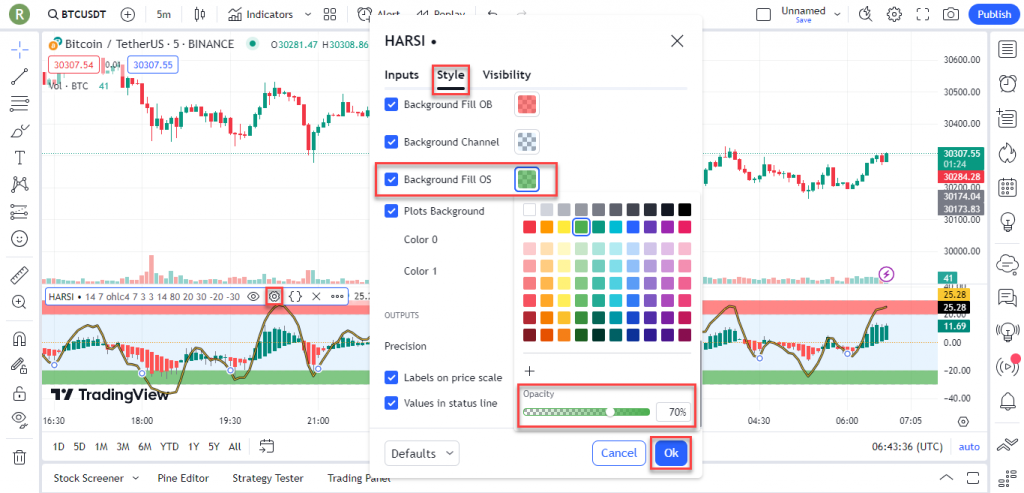Open the 5m timeframe selector
Image resolution: width=1024 pixels, height=493 pixels.
[164, 14]
